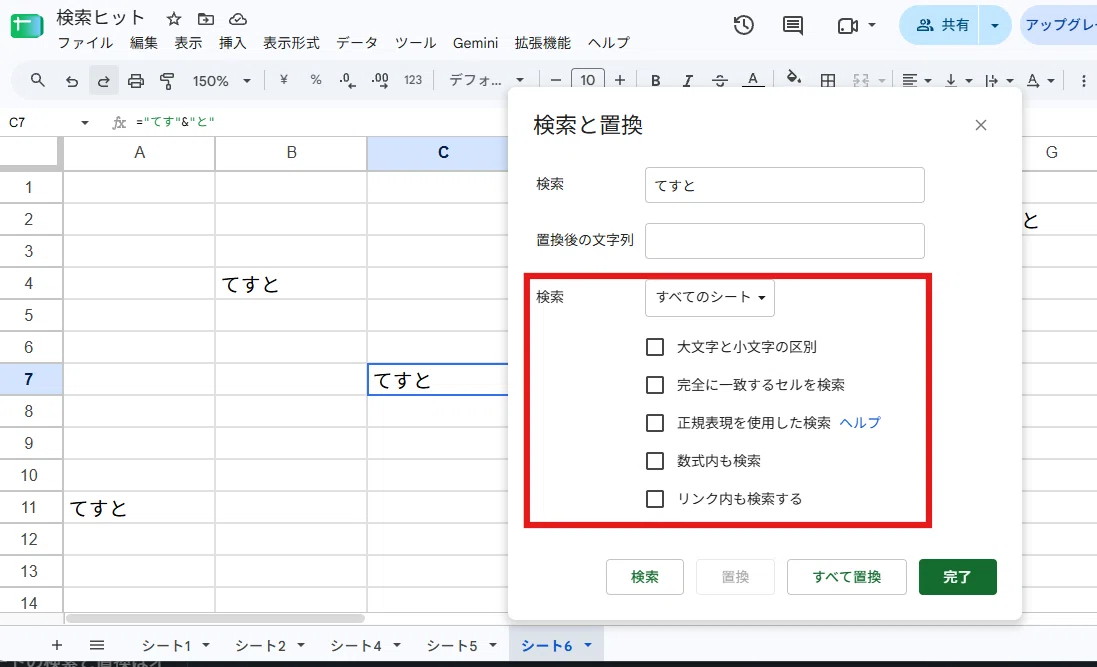Screen dimensions: 1097x667
Task: Open the データ menu
Action: 357,43
